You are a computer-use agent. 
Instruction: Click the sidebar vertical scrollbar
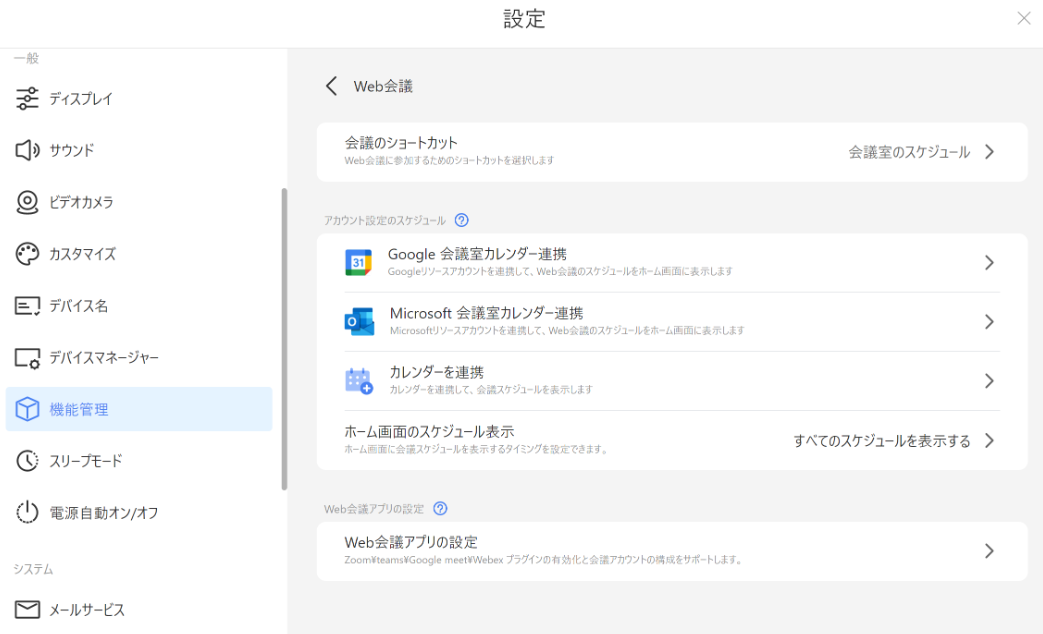[x=284, y=340]
